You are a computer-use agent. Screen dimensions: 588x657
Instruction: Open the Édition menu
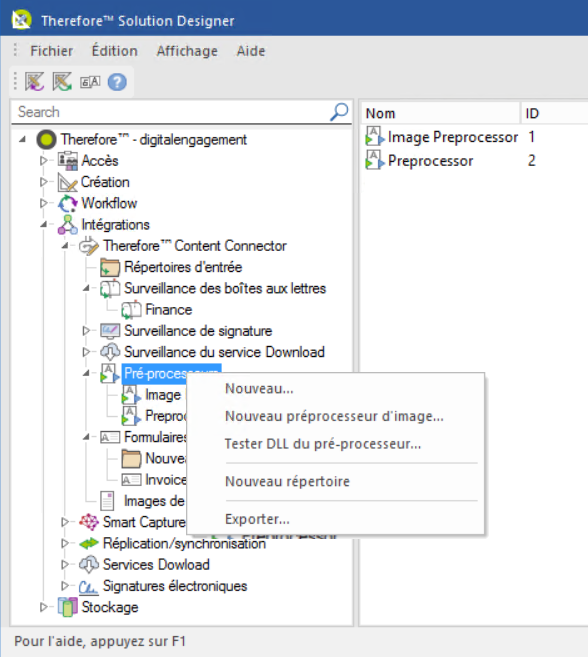[x=114, y=51]
